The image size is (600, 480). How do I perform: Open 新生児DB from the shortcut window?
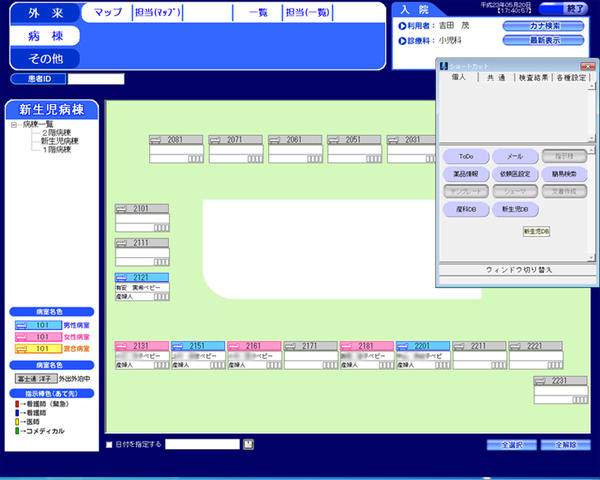515,209
